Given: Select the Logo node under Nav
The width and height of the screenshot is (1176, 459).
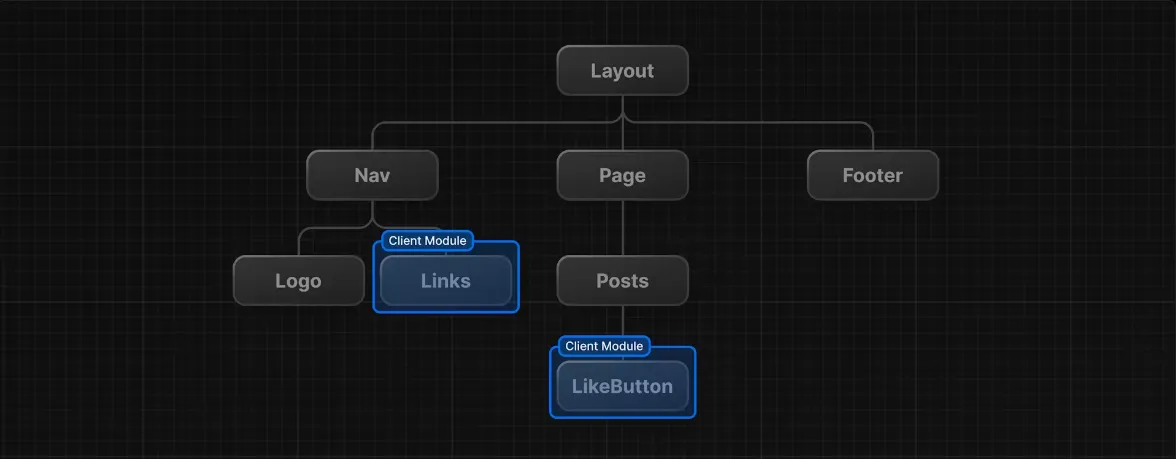Looking at the screenshot, I should point(298,281).
